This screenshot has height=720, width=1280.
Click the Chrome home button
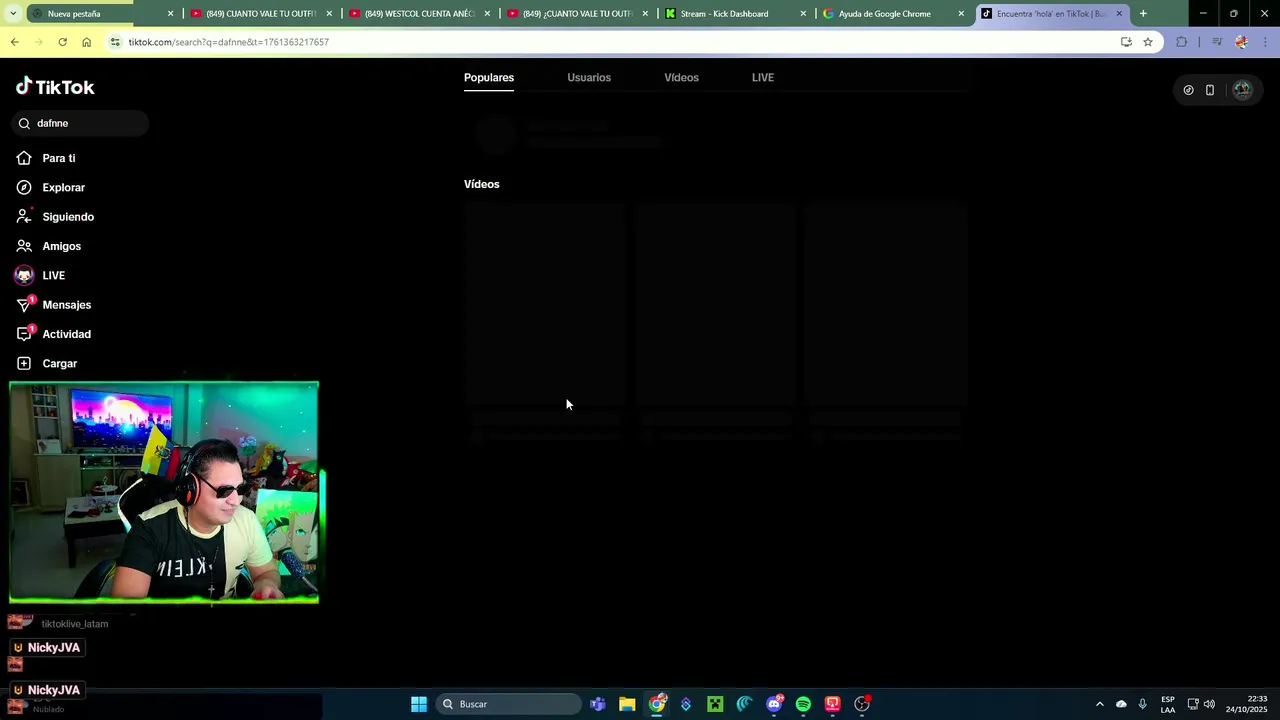(x=86, y=42)
